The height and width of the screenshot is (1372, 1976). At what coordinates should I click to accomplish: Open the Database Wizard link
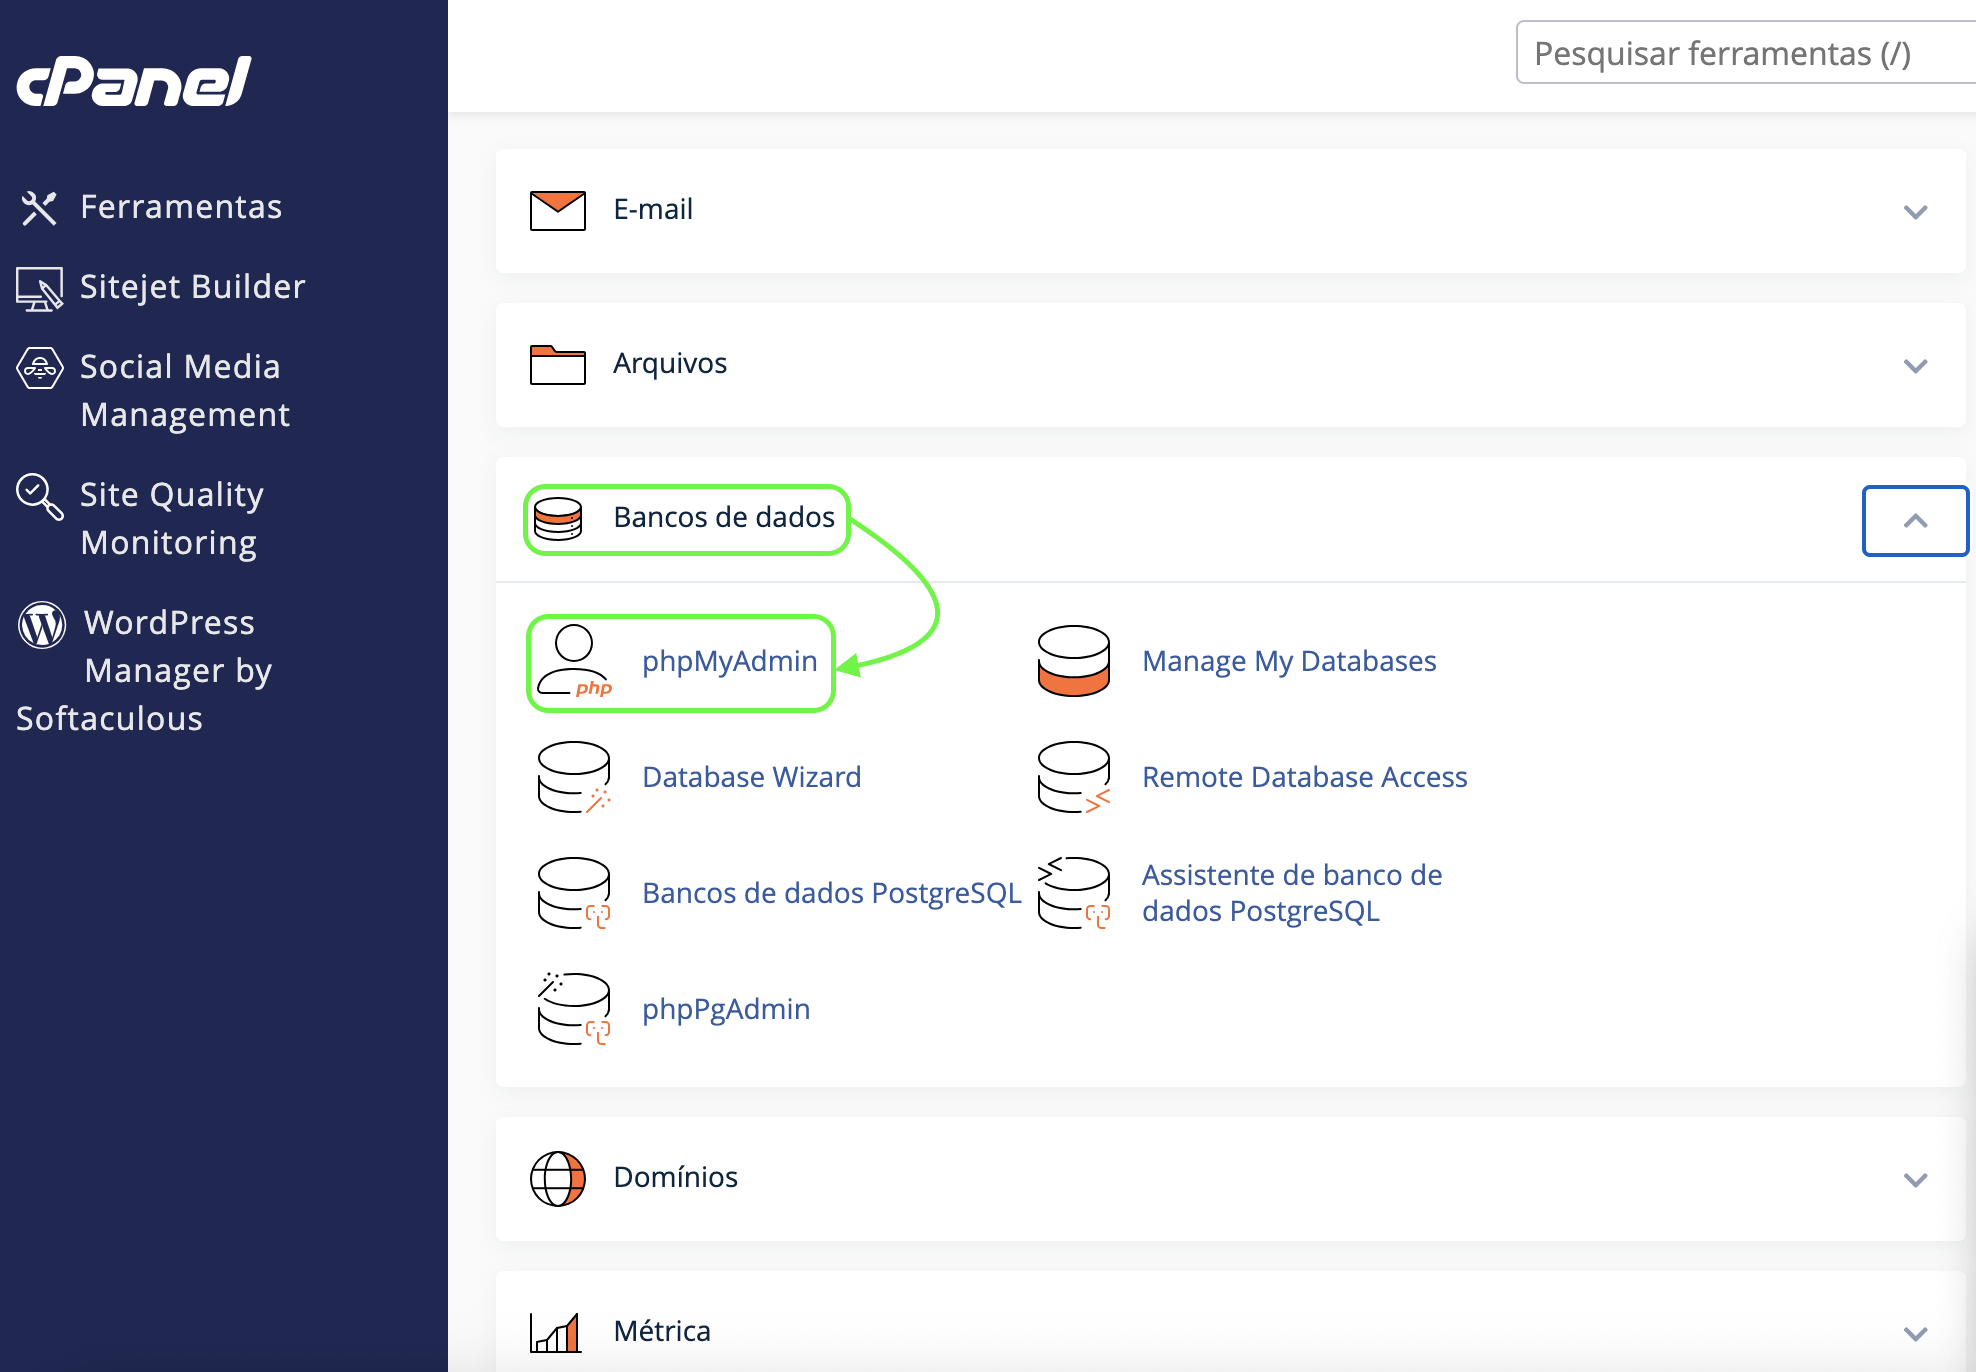[752, 777]
